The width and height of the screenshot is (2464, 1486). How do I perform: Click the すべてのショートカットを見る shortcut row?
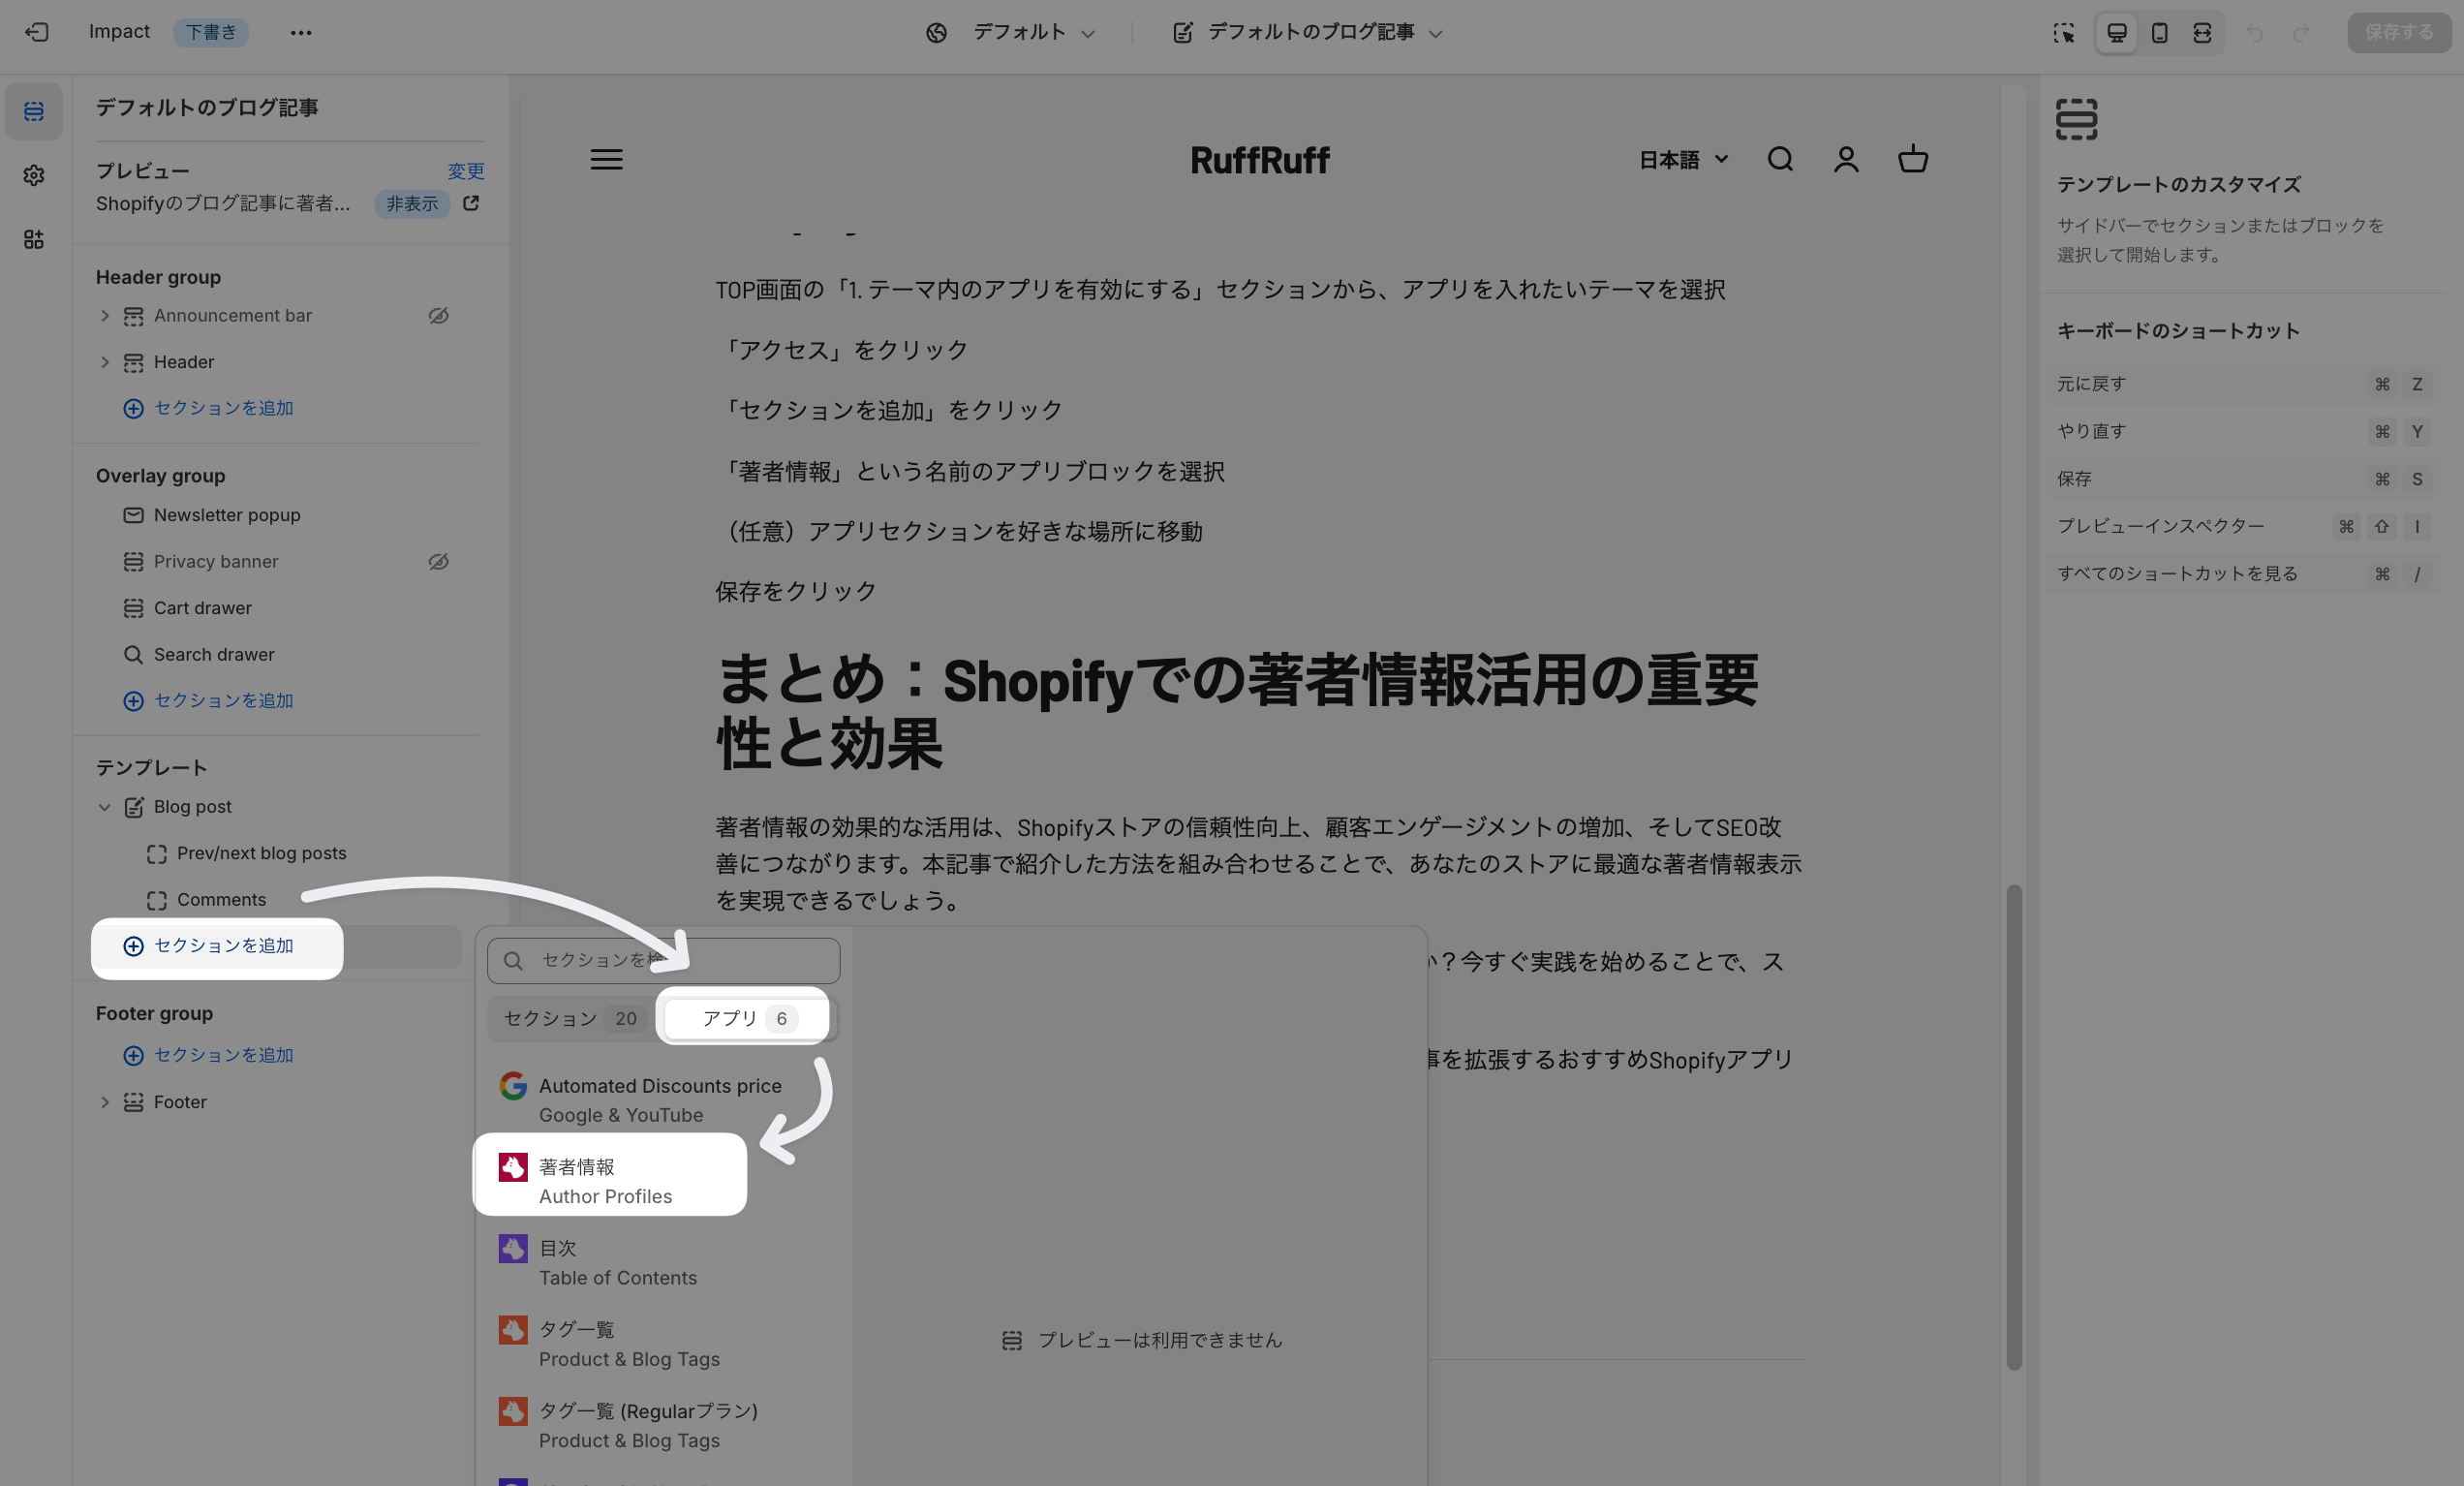(2242, 574)
